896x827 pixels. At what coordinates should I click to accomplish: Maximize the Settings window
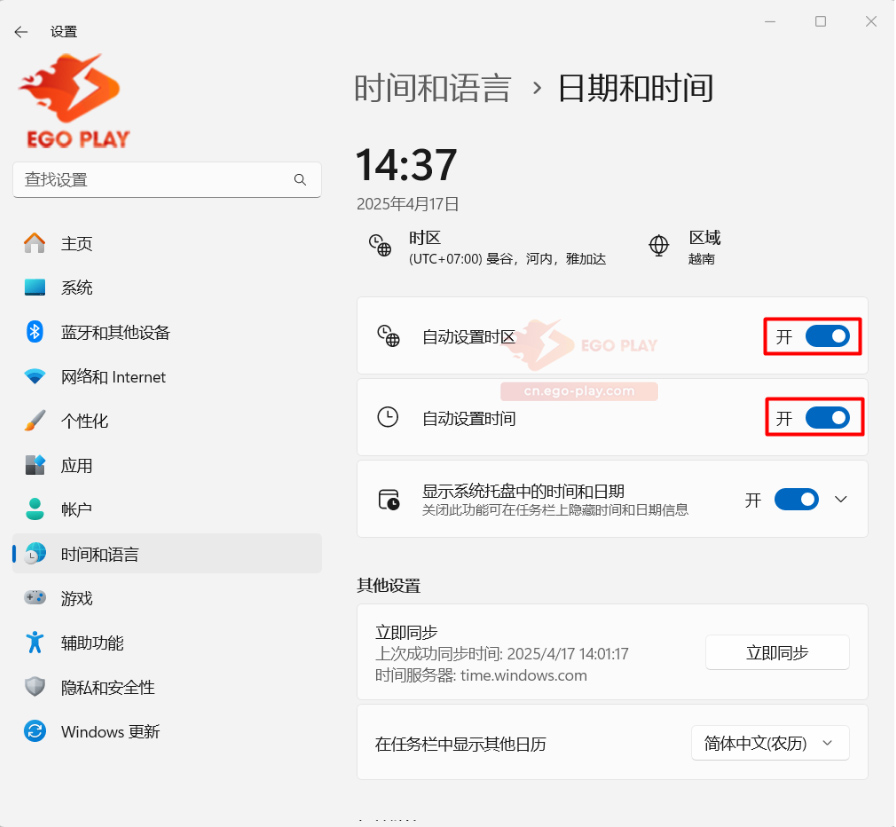pyautogui.click(x=821, y=22)
